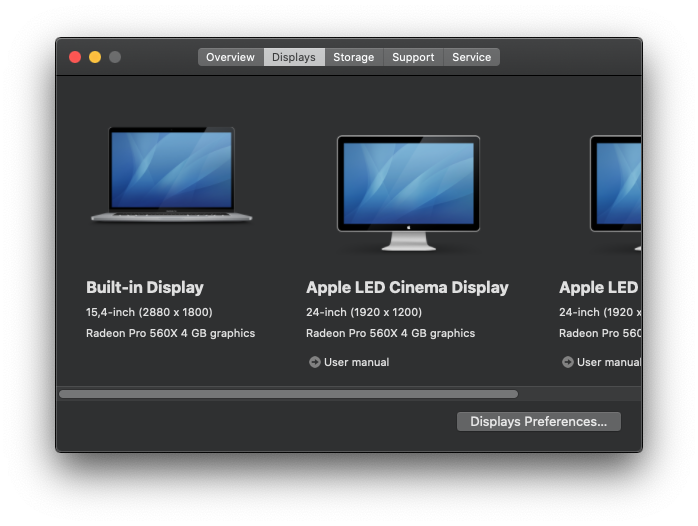Close the window with red button
Viewport: 698px width, 526px height.
(x=75, y=57)
